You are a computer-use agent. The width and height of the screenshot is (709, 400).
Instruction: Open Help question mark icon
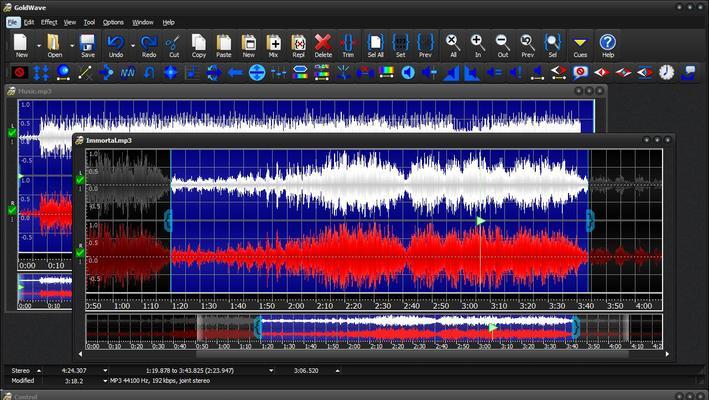point(608,46)
